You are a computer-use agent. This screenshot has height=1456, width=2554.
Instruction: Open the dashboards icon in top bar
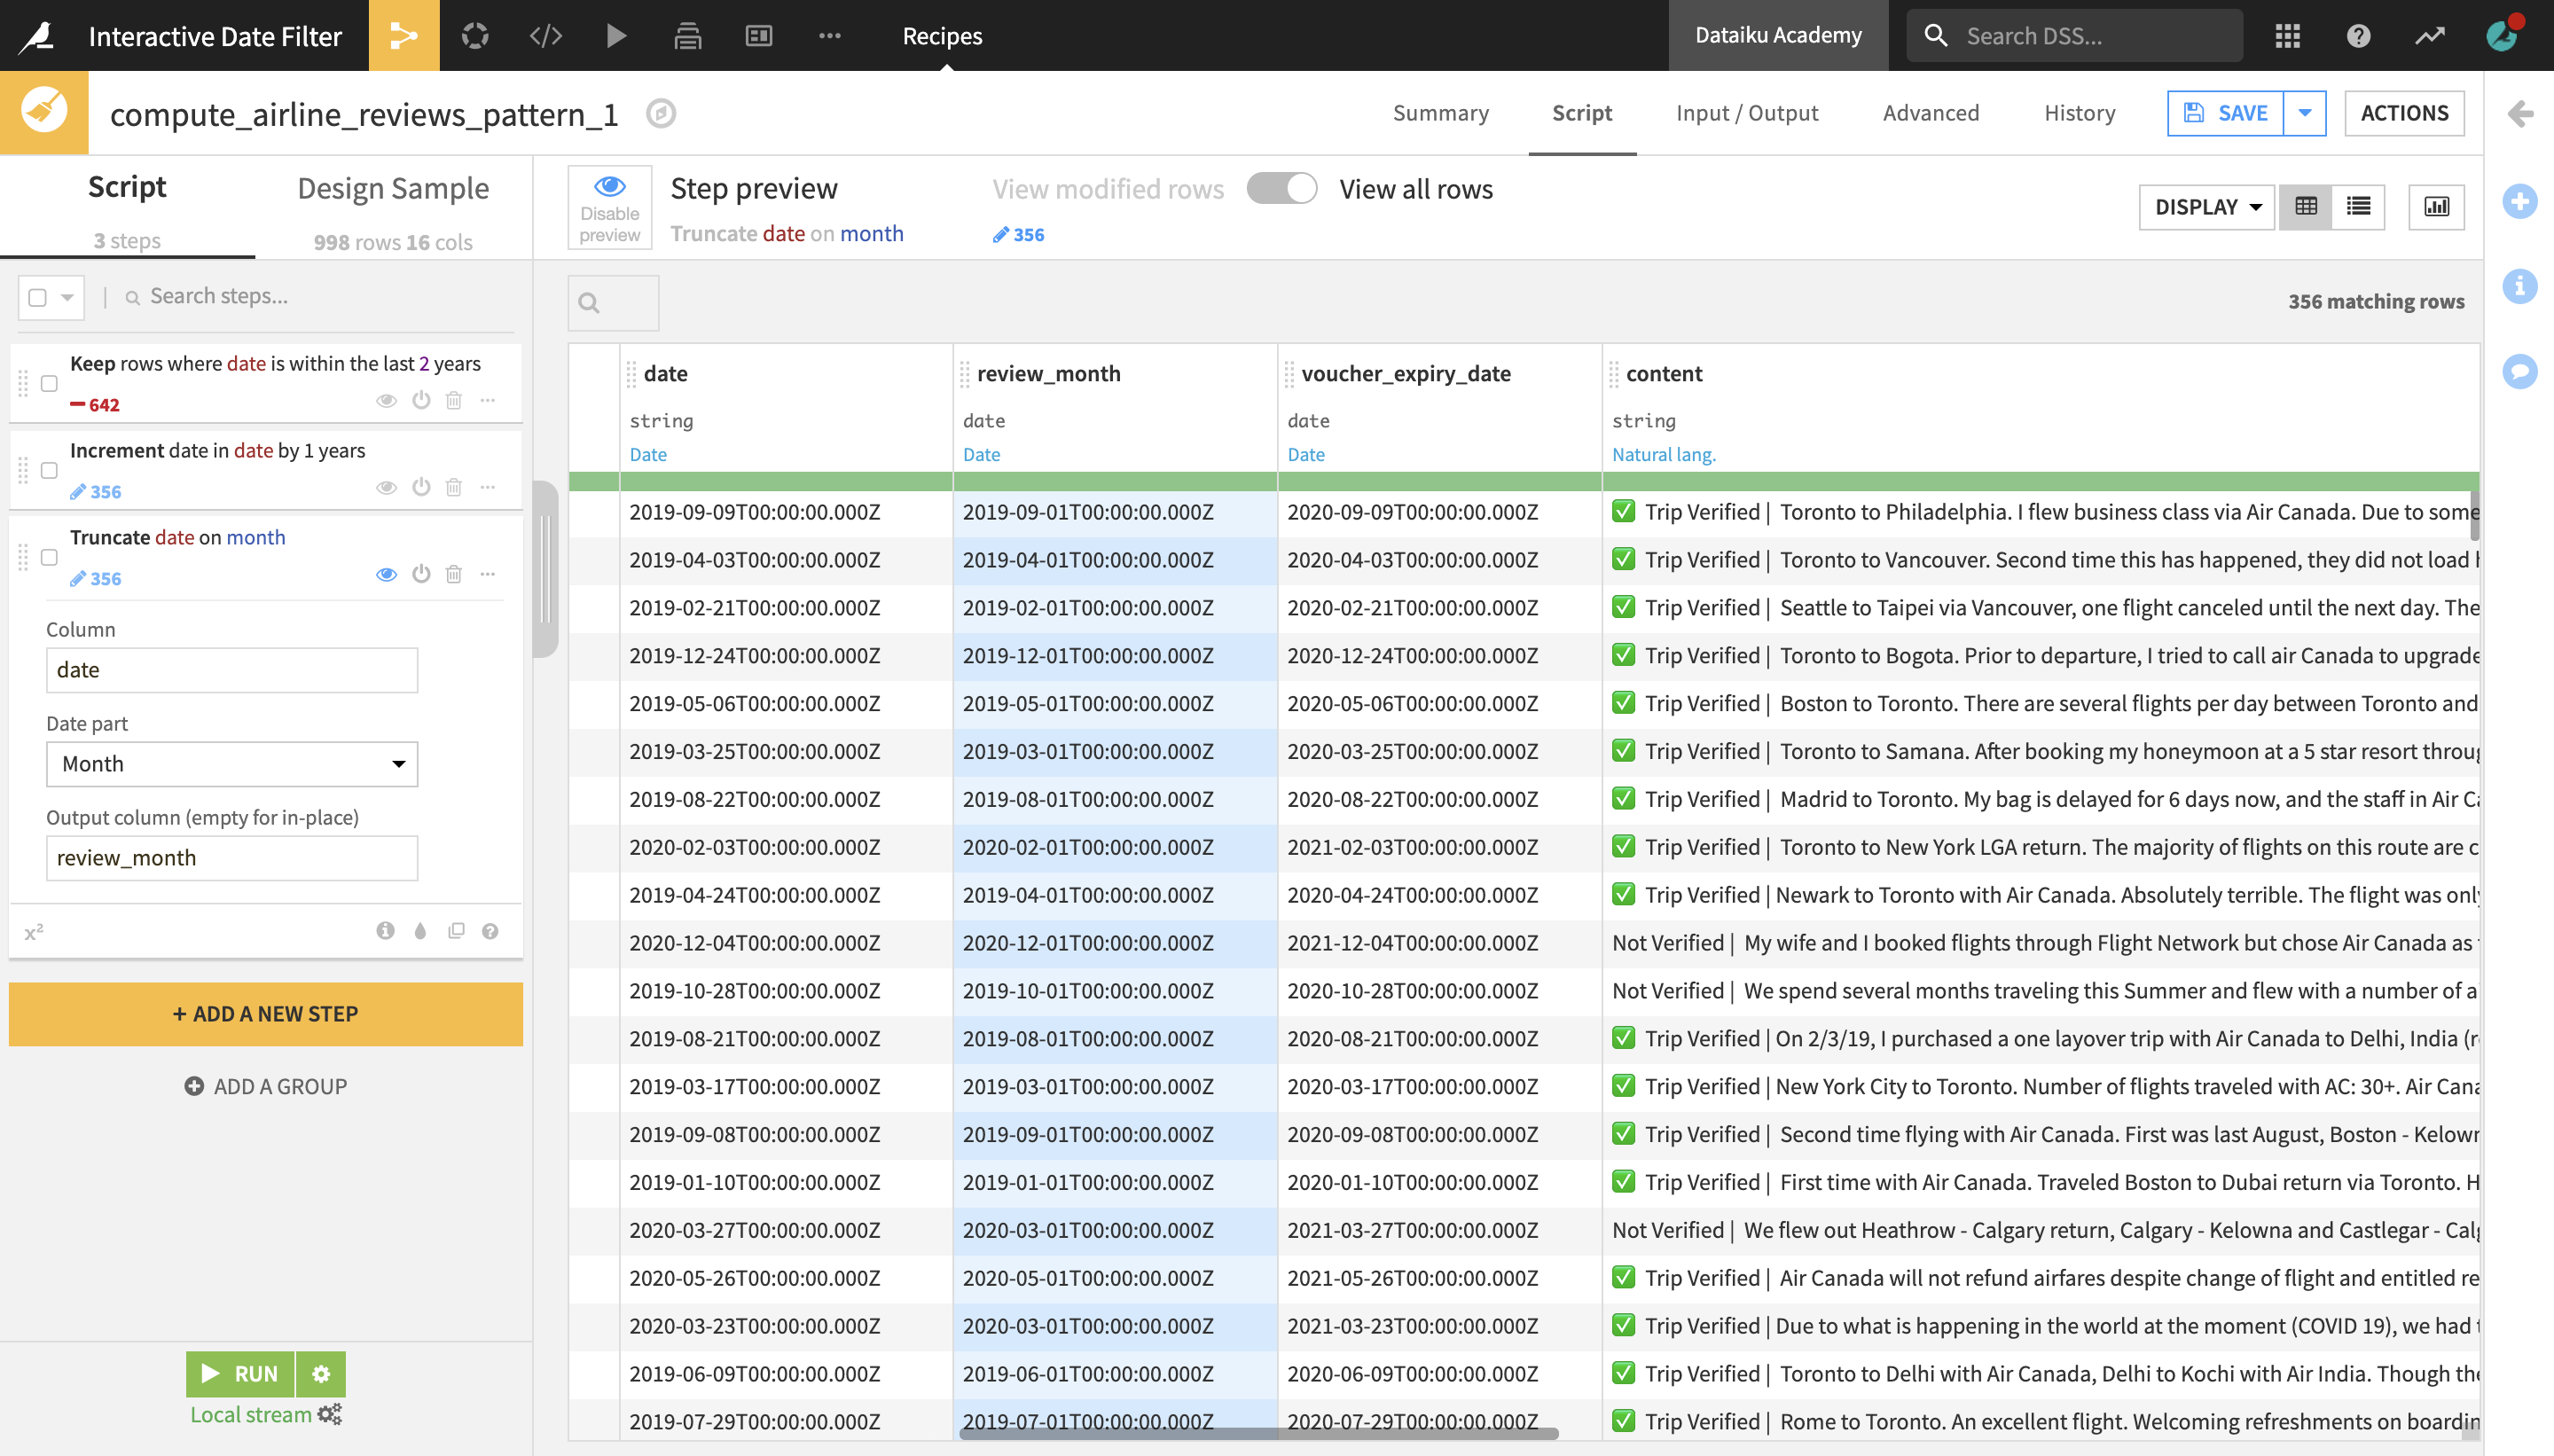click(x=759, y=36)
